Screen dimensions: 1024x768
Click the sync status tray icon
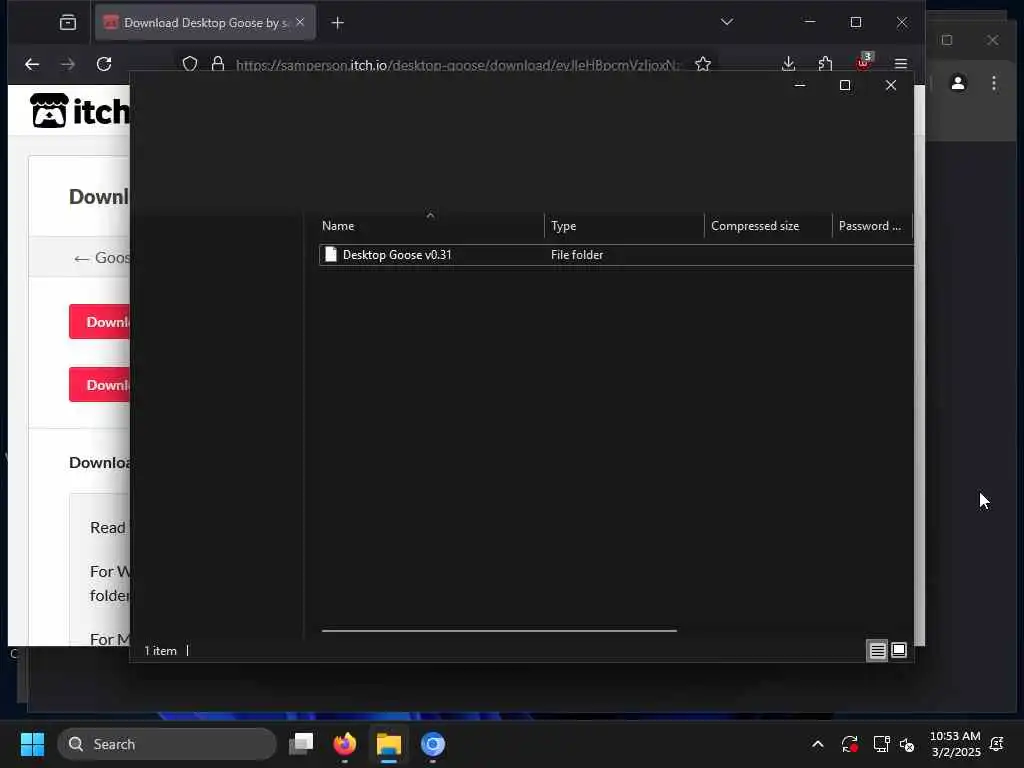[849, 744]
